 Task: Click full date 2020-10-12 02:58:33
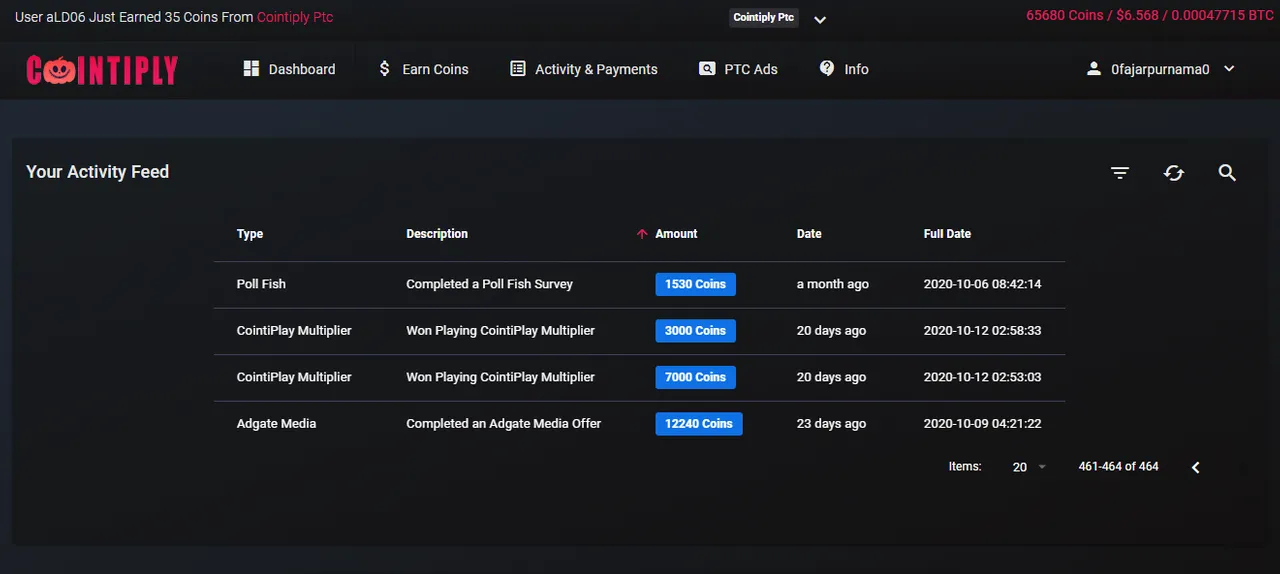[982, 331]
